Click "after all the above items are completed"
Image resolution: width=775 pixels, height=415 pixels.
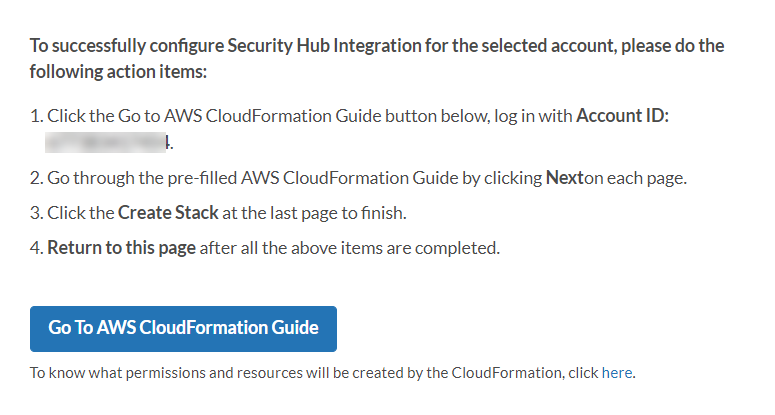(x=349, y=247)
